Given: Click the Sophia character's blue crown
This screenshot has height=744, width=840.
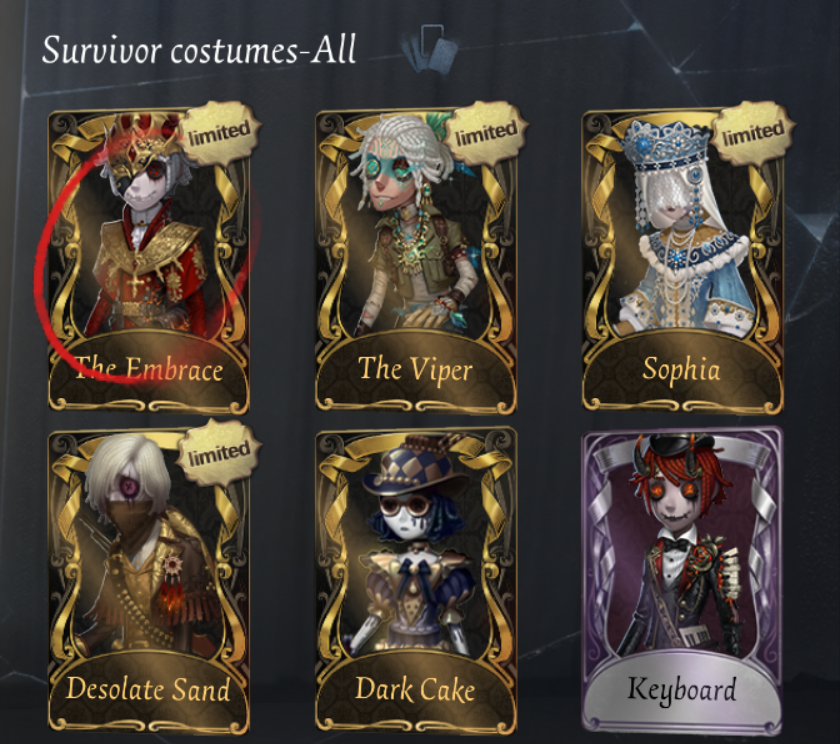Looking at the screenshot, I should click(665, 145).
